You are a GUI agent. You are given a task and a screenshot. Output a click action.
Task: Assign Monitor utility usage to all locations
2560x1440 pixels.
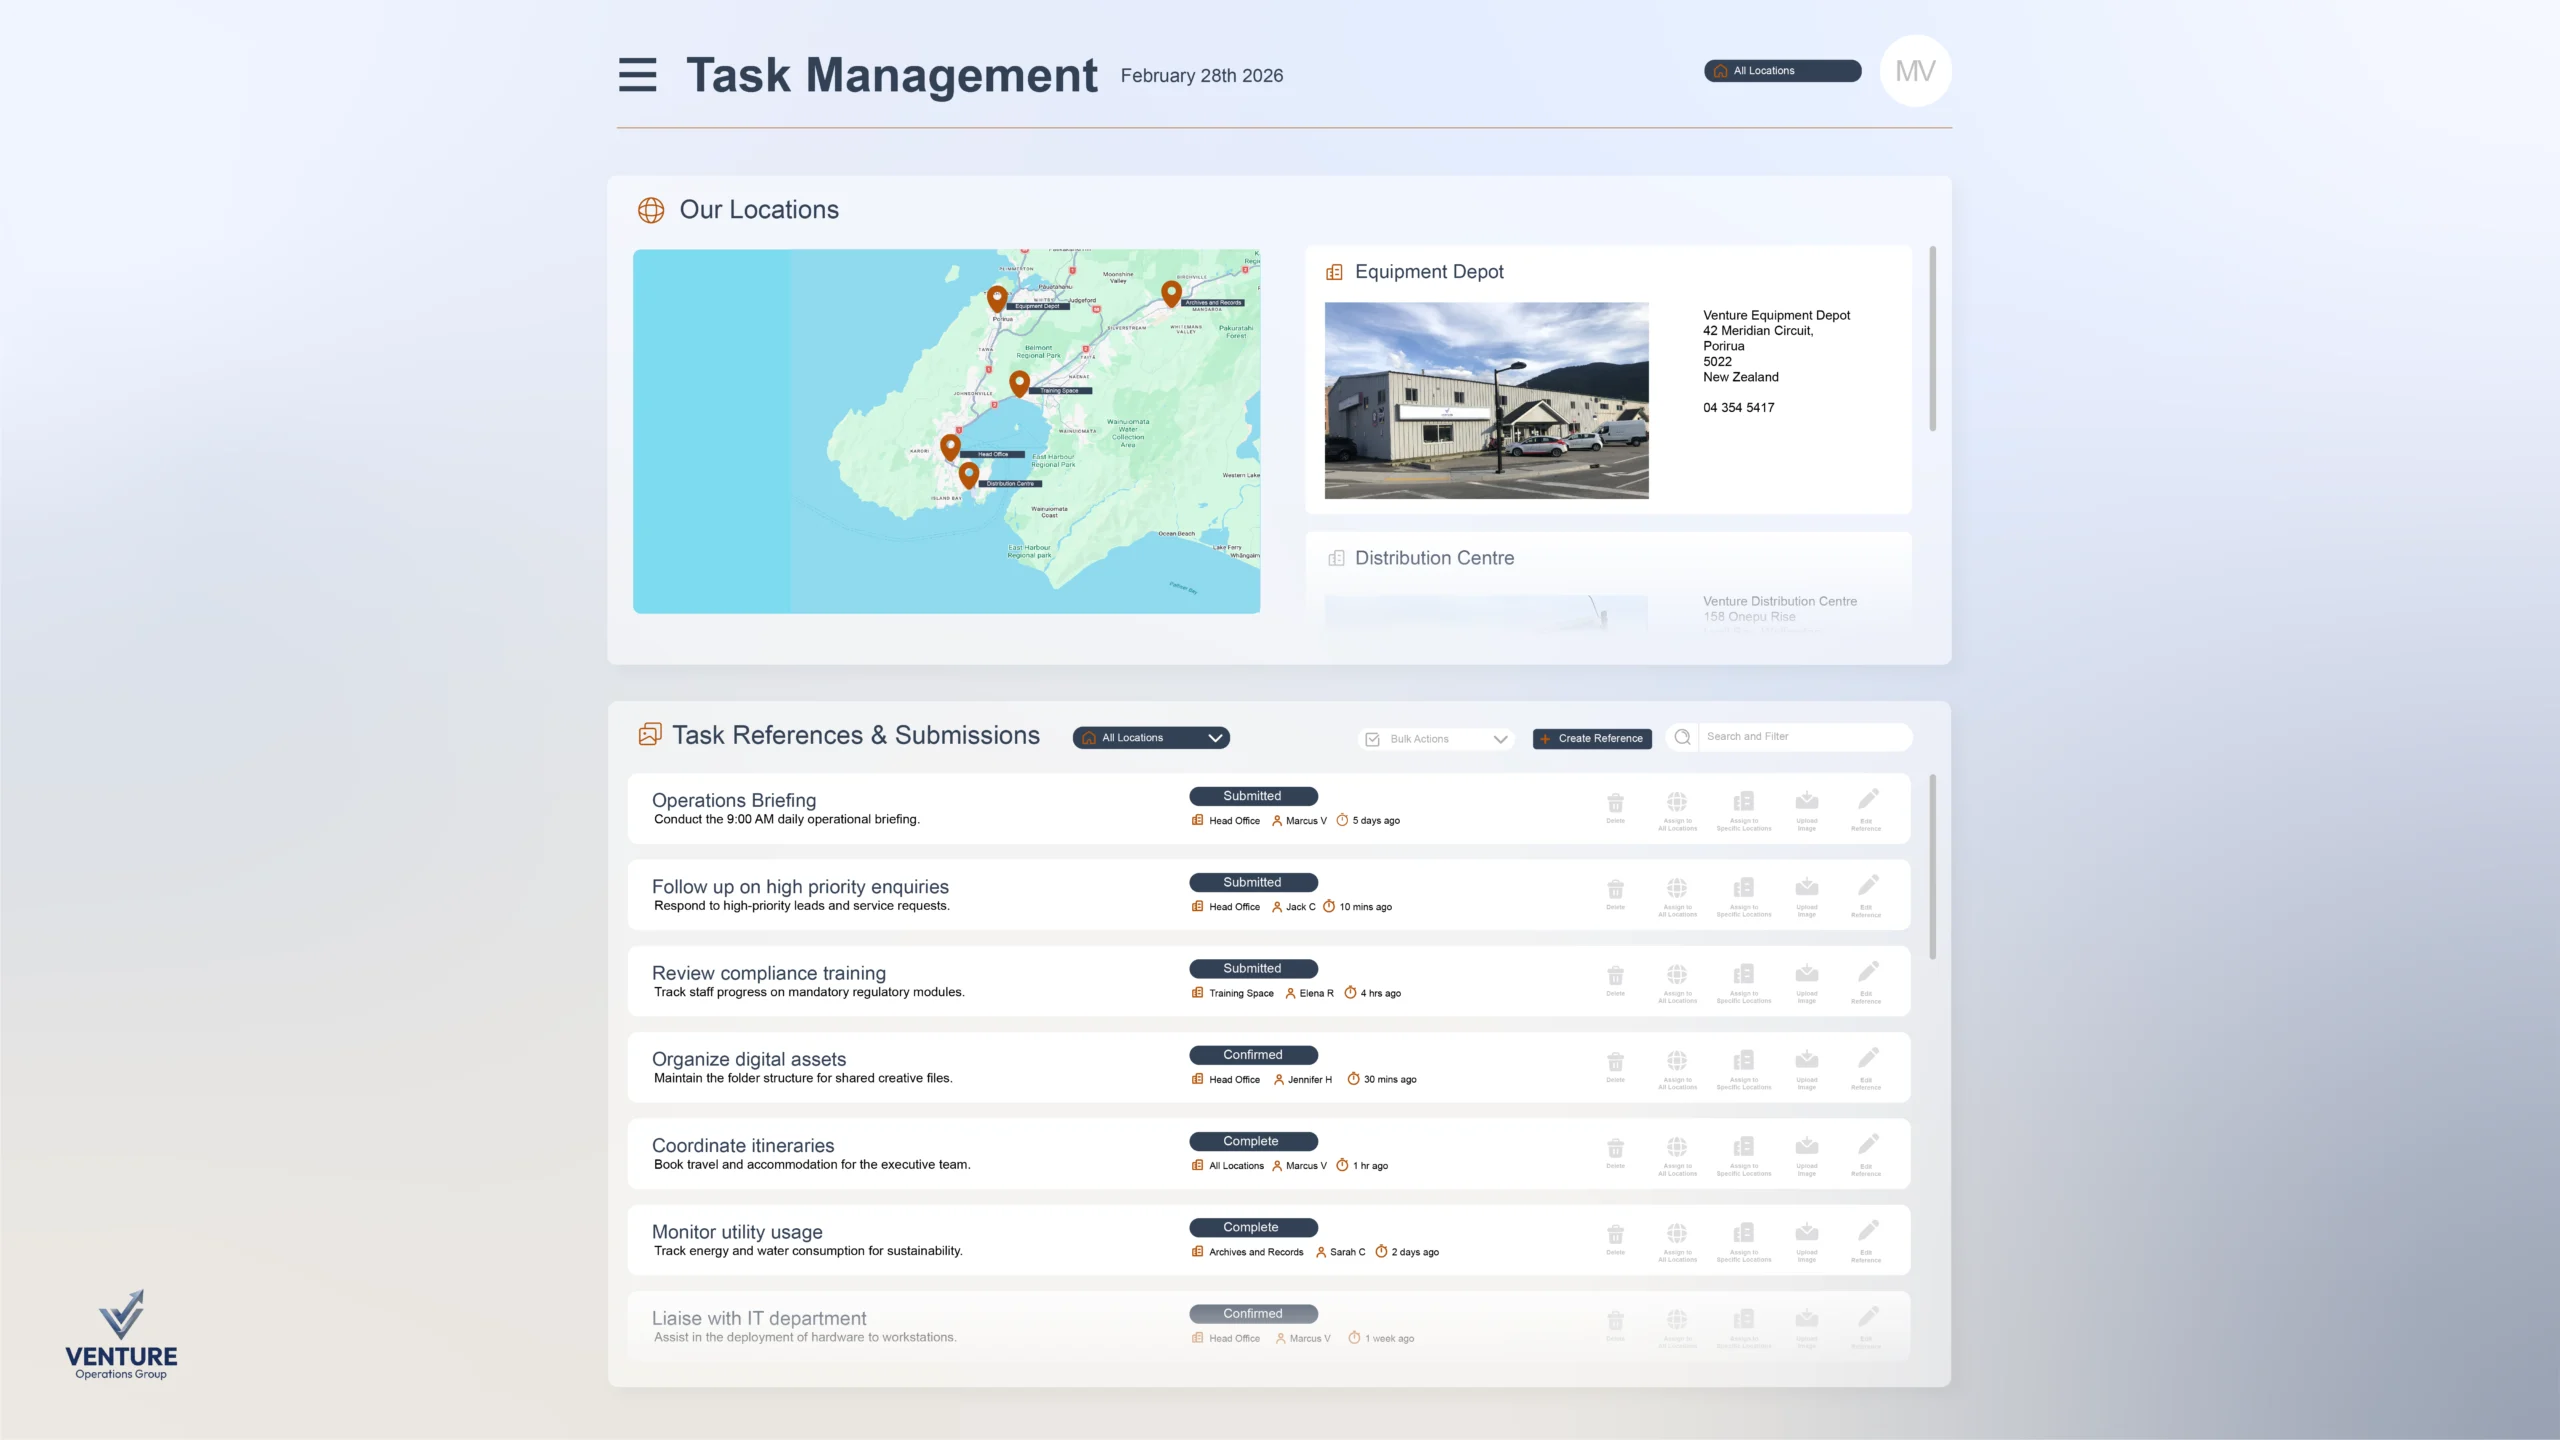point(1677,1240)
